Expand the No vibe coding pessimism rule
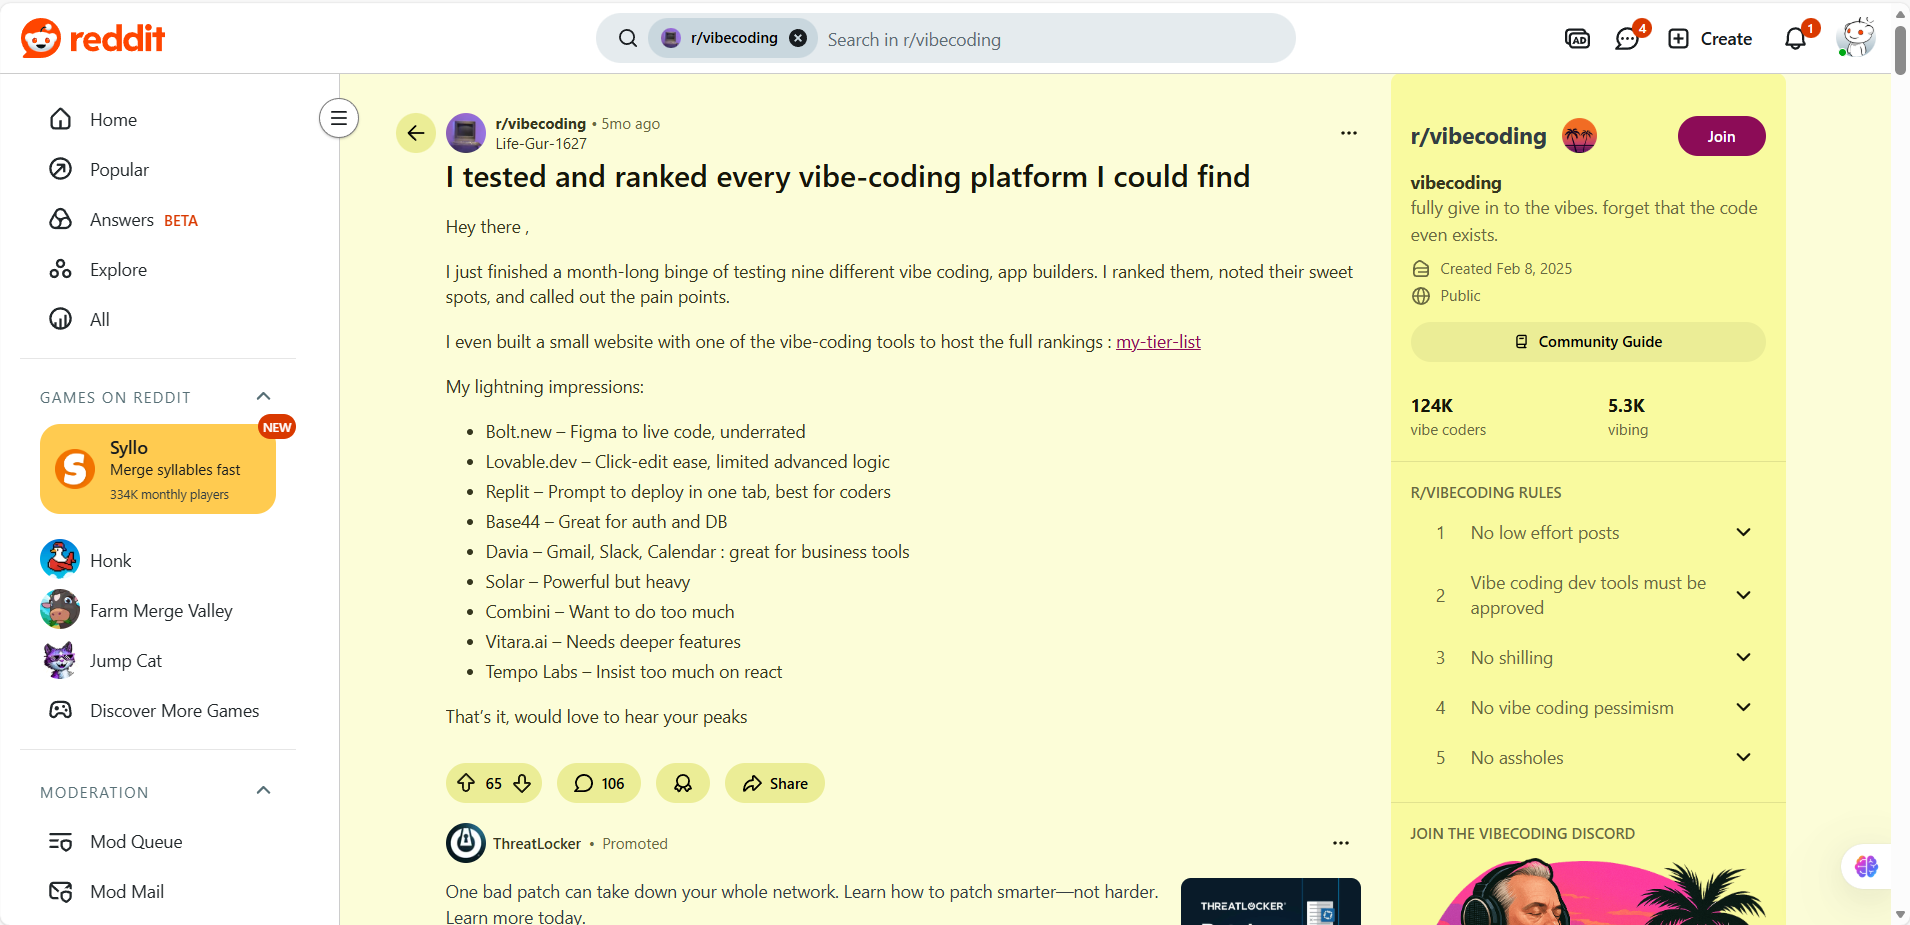The image size is (1910, 925). coord(1743,708)
